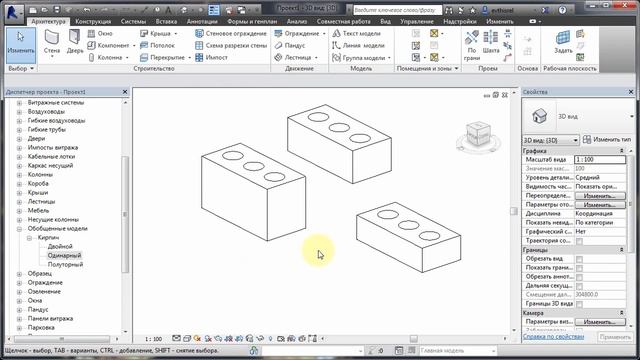Click the 3D вид house thumbnail in Properties

pos(539,116)
